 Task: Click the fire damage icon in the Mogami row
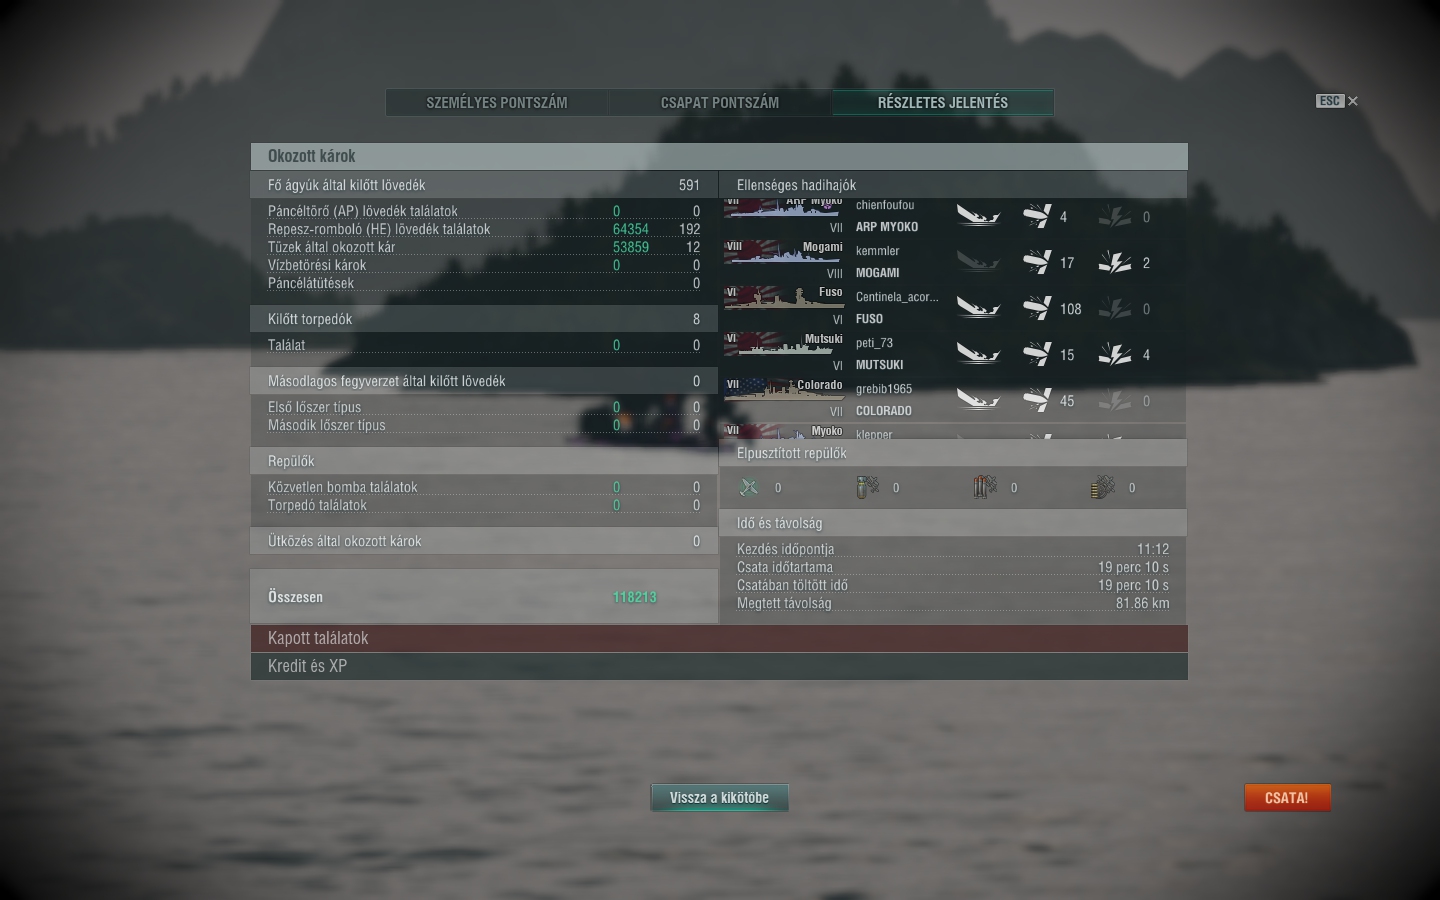tap(1115, 262)
